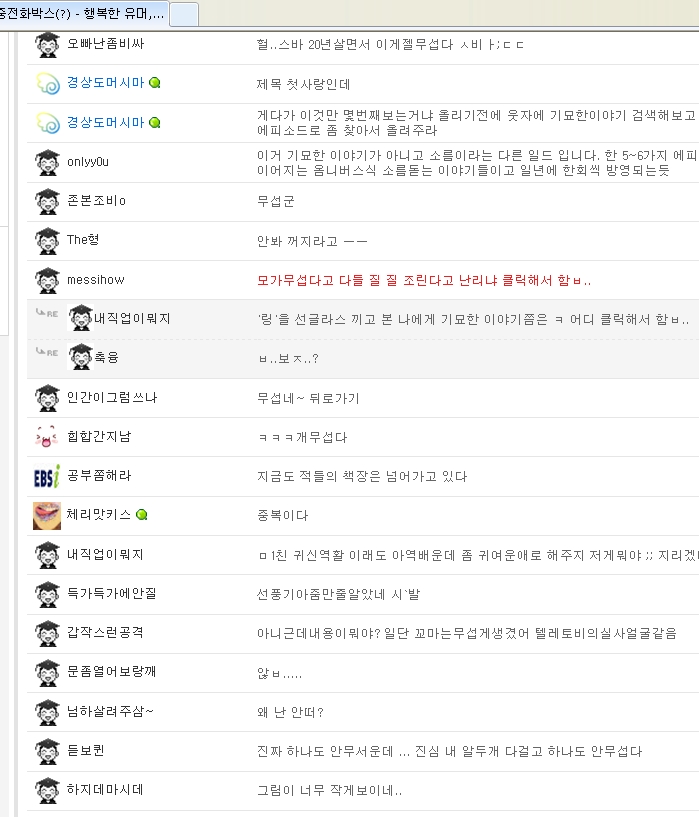Click the green status dot beside 체리맛키스
This screenshot has height=817, width=699.
tap(142, 515)
